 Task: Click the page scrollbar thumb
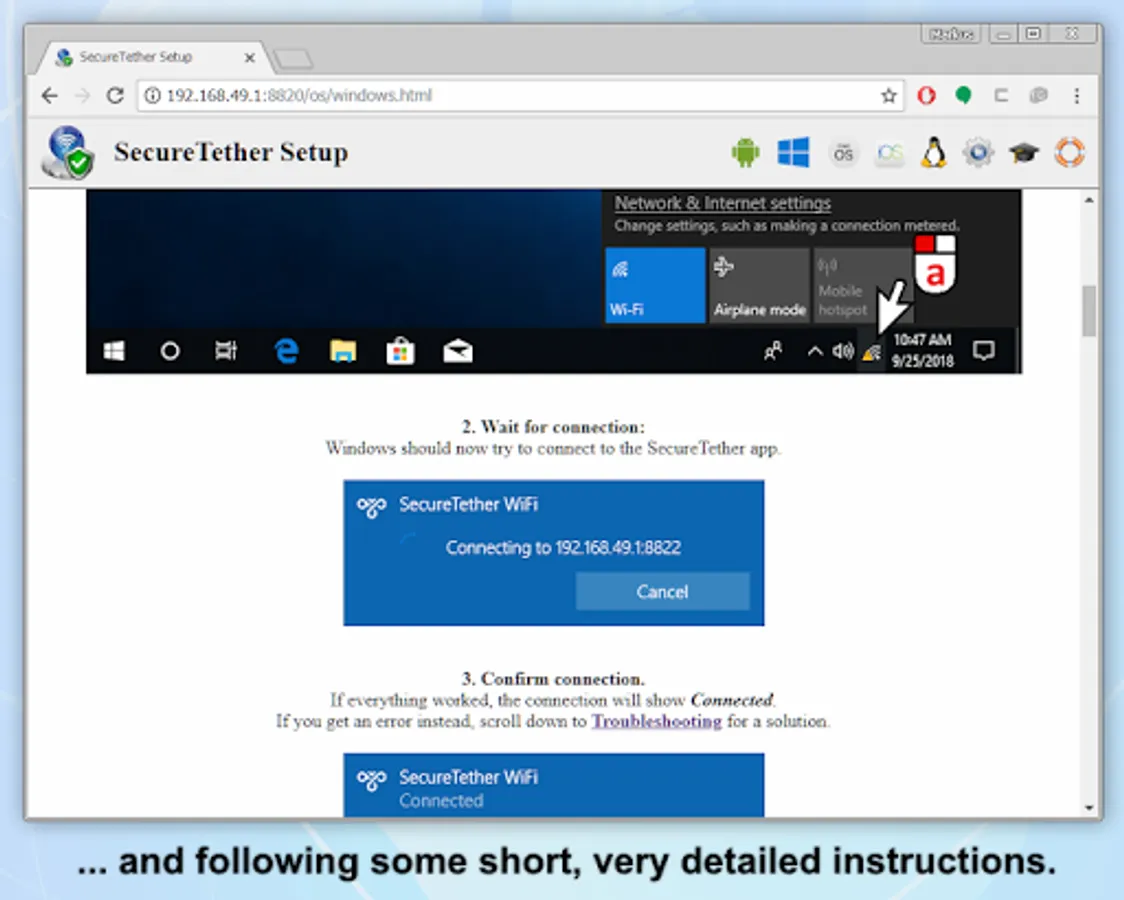point(1089,310)
